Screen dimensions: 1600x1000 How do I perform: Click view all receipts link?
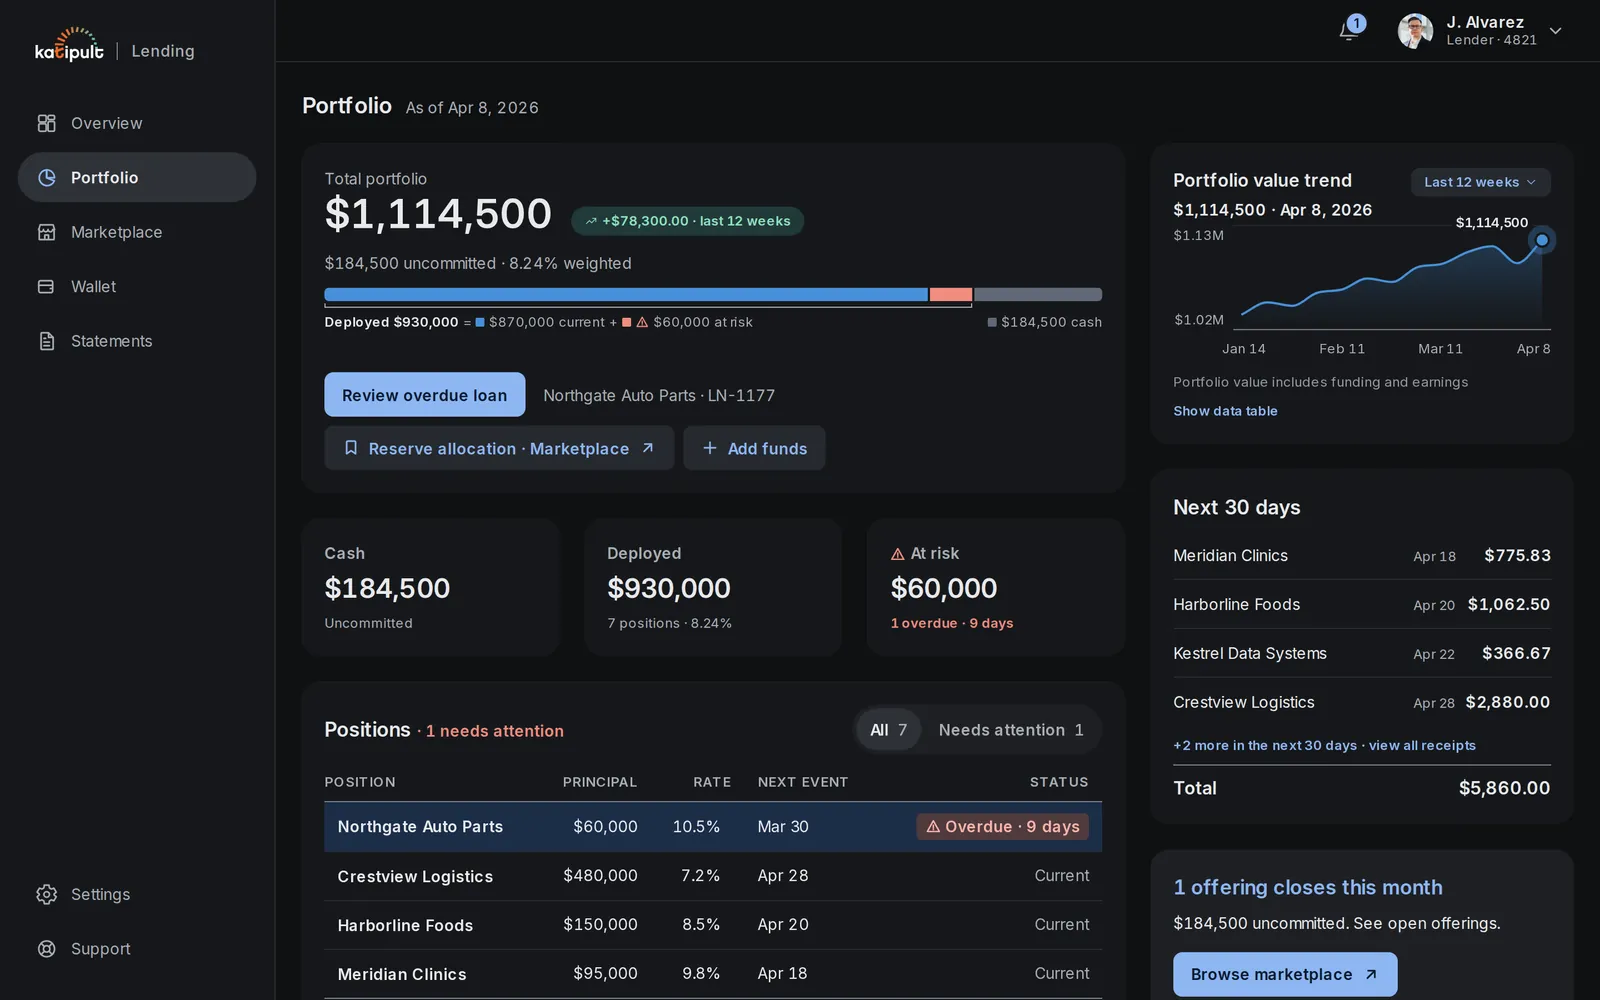(1422, 745)
